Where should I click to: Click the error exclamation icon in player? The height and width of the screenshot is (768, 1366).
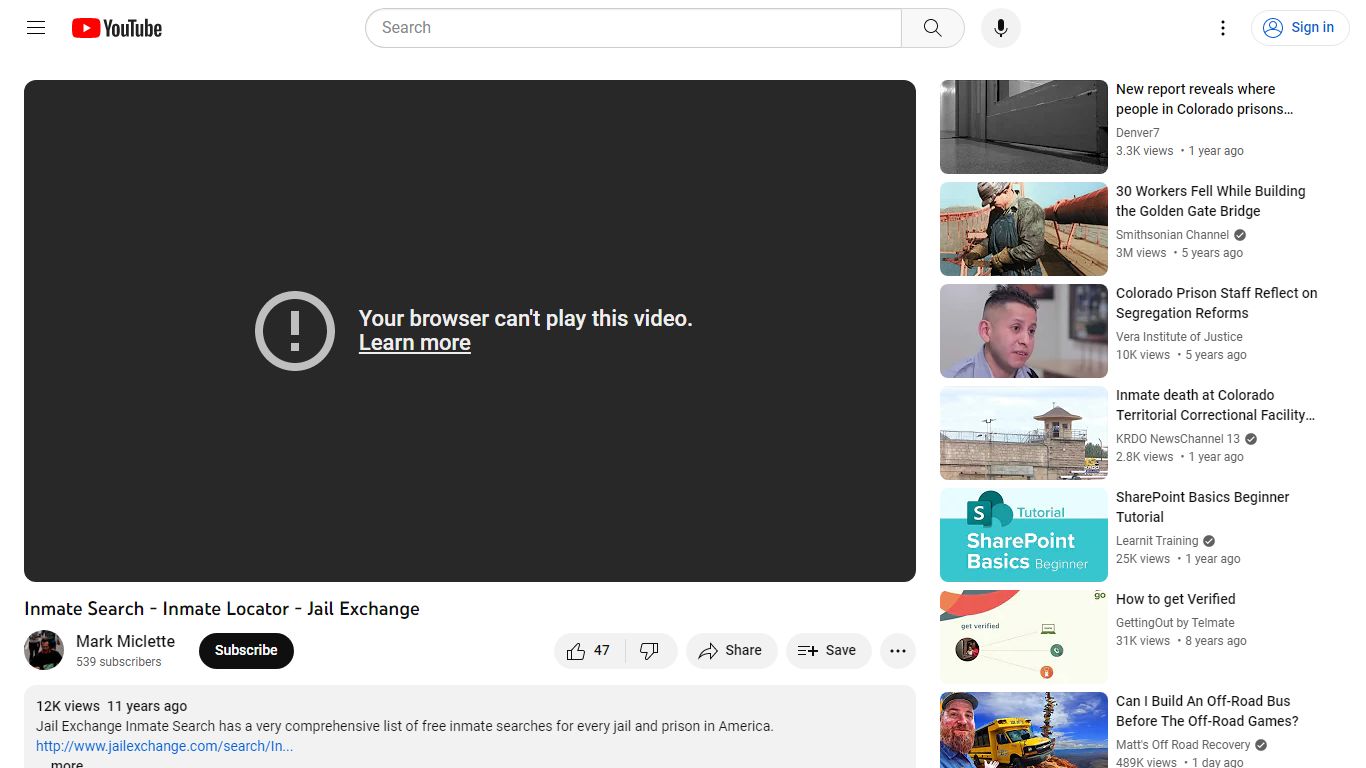click(x=295, y=331)
